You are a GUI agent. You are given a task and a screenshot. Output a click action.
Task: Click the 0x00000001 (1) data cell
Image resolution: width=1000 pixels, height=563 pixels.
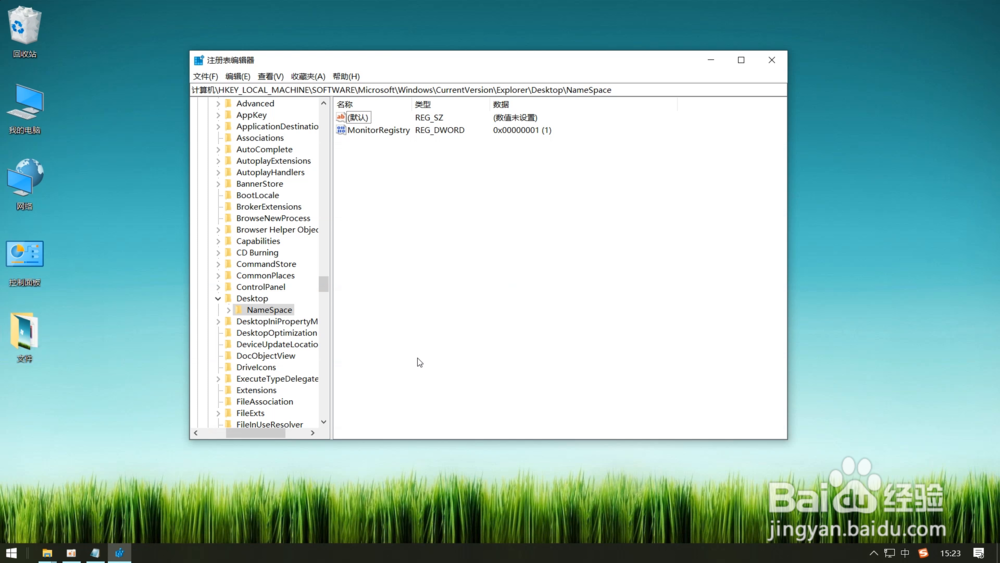pos(522,130)
